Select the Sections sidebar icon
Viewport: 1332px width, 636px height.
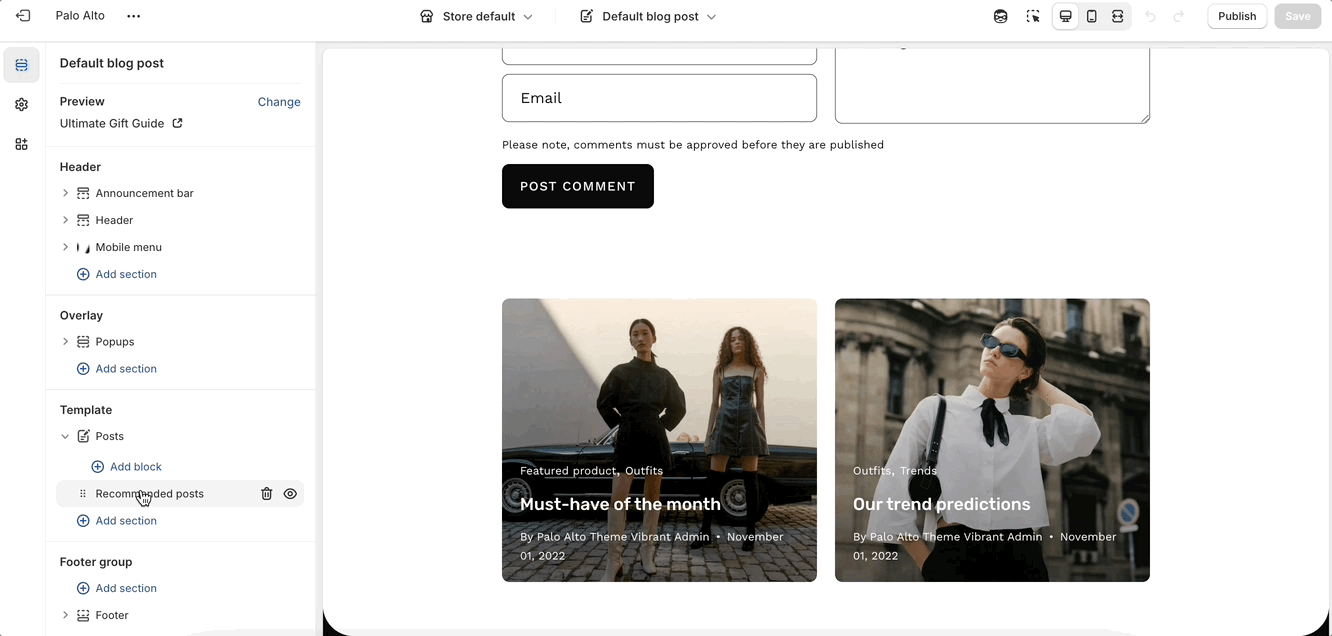point(22,65)
